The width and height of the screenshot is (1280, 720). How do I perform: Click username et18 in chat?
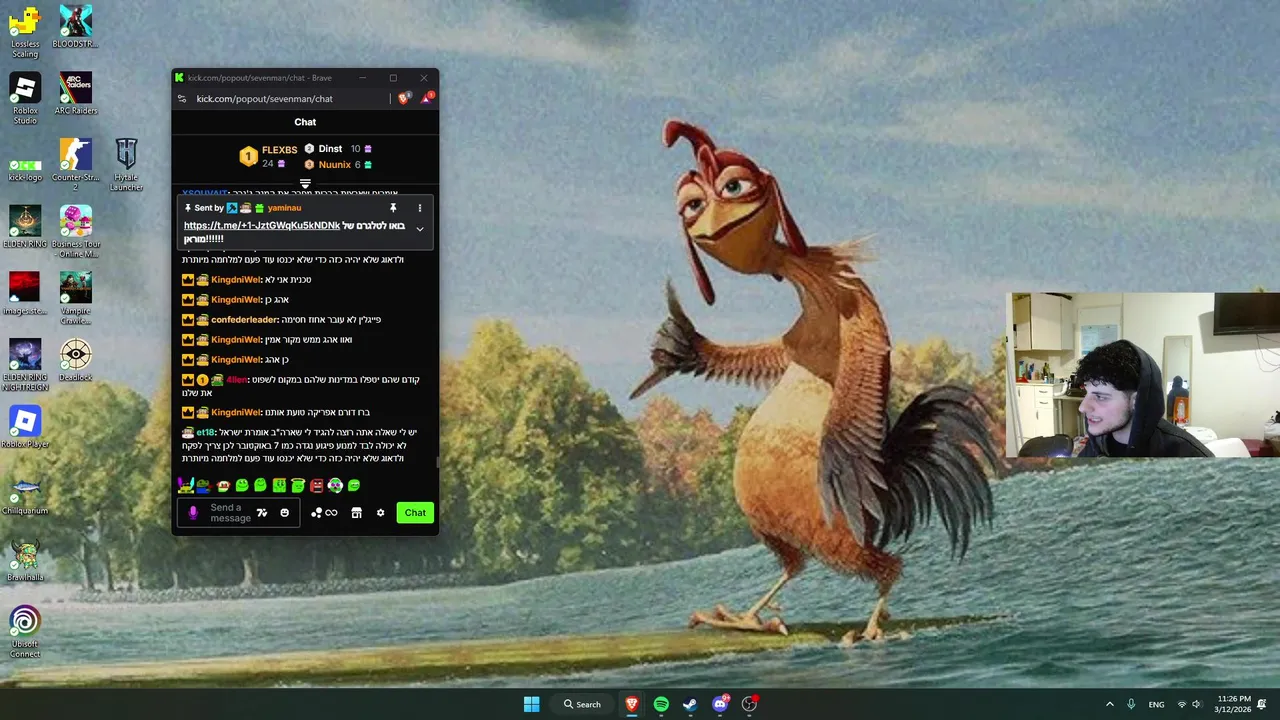click(205, 432)
